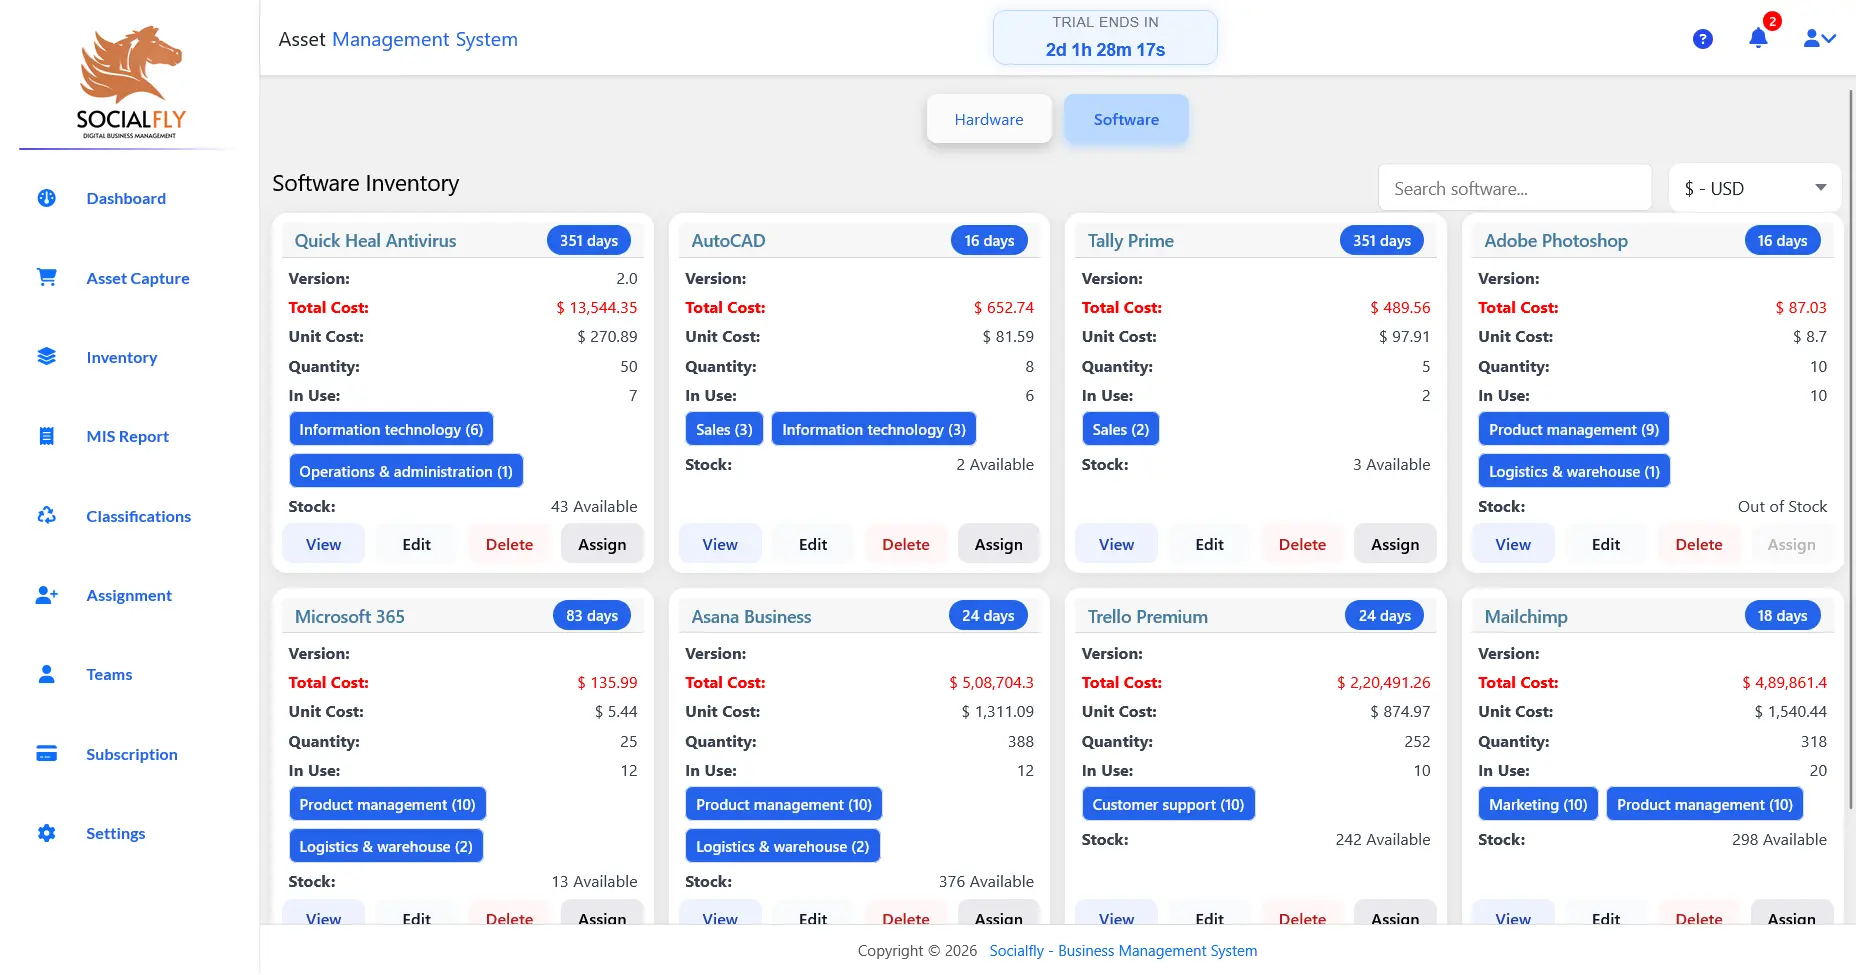Delete the Tally Prime entry
Image resolution: width=1856 pixels, height=975 pixels.
tap(1301, 543)
